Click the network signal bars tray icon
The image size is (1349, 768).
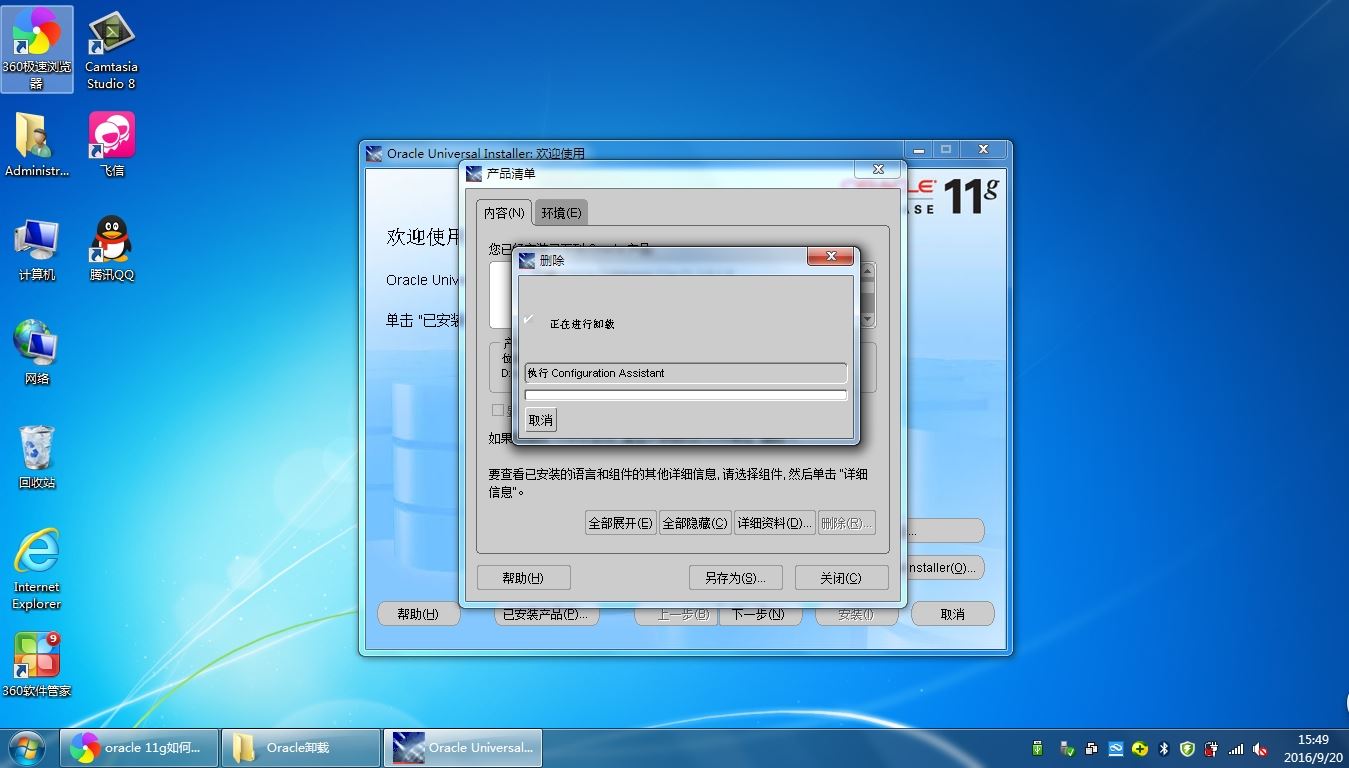pos(1236,748)
